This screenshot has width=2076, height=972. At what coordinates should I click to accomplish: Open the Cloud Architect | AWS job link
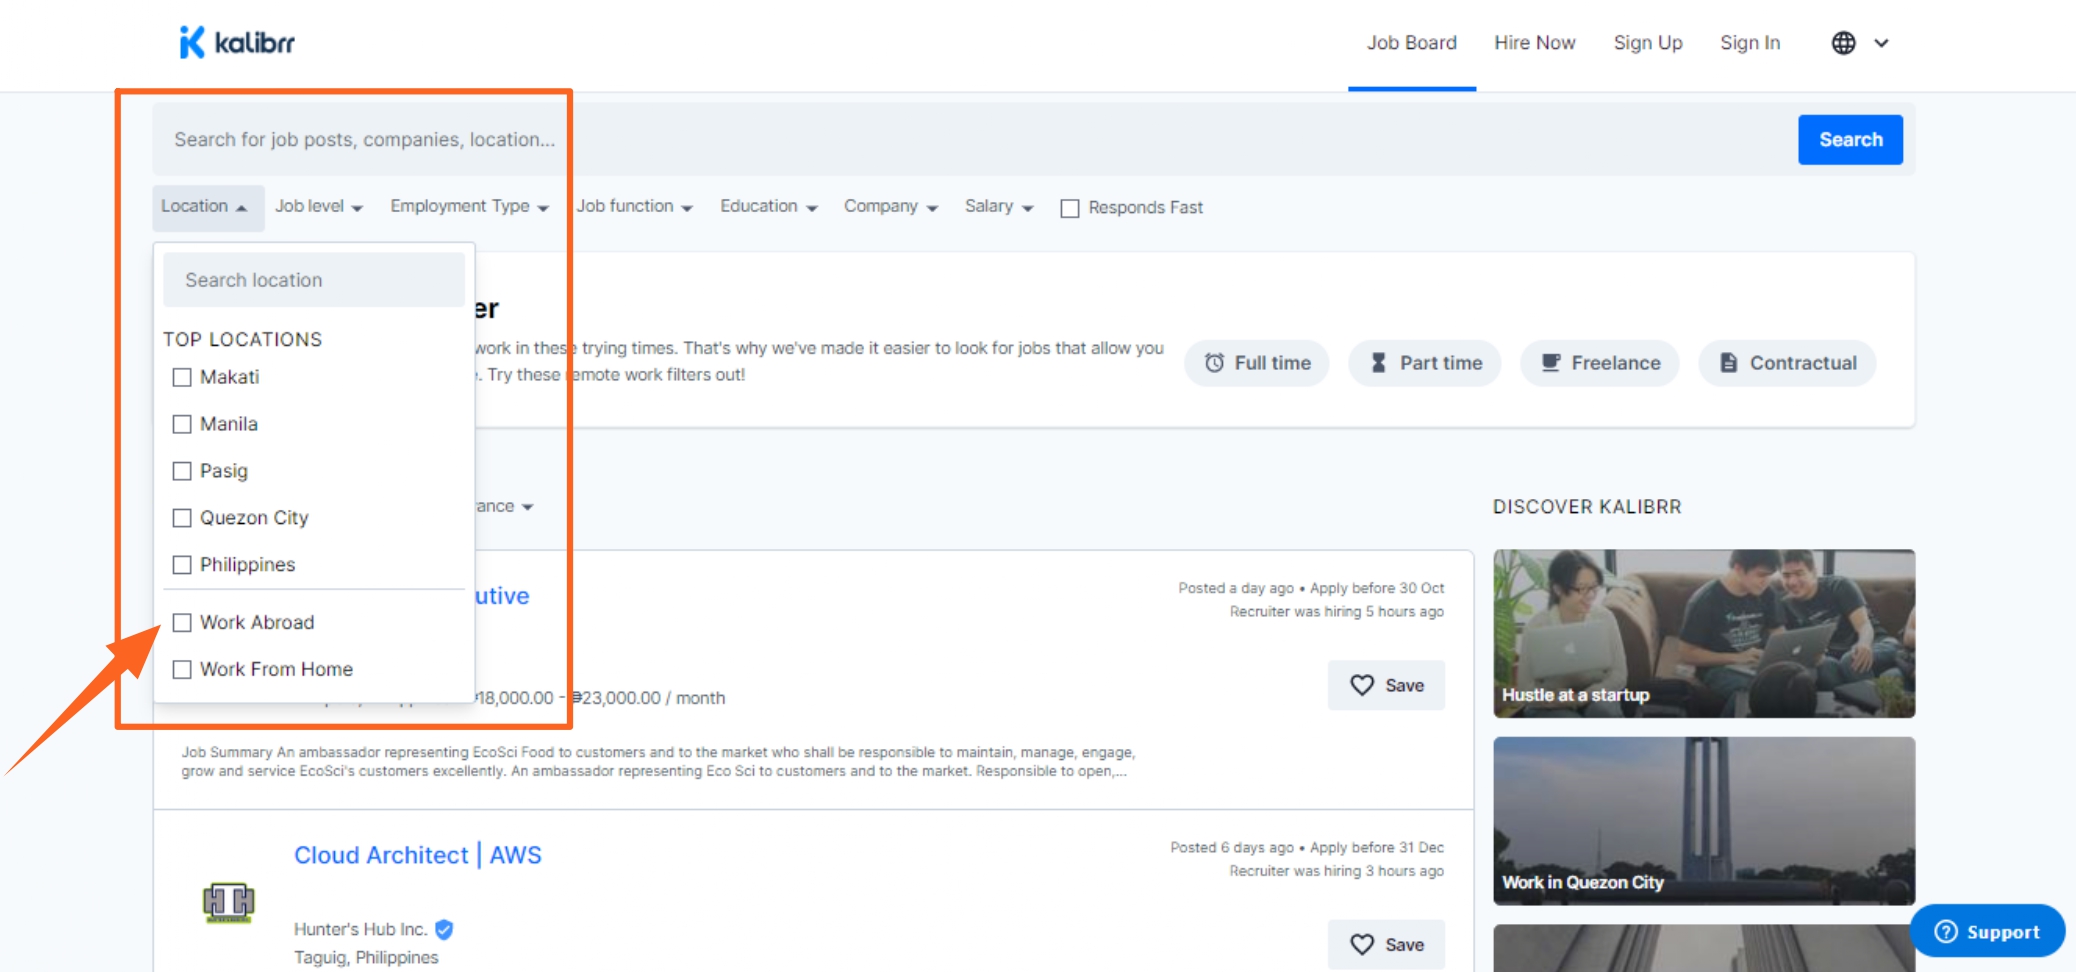pyautogui.click(x=417, y=855)
